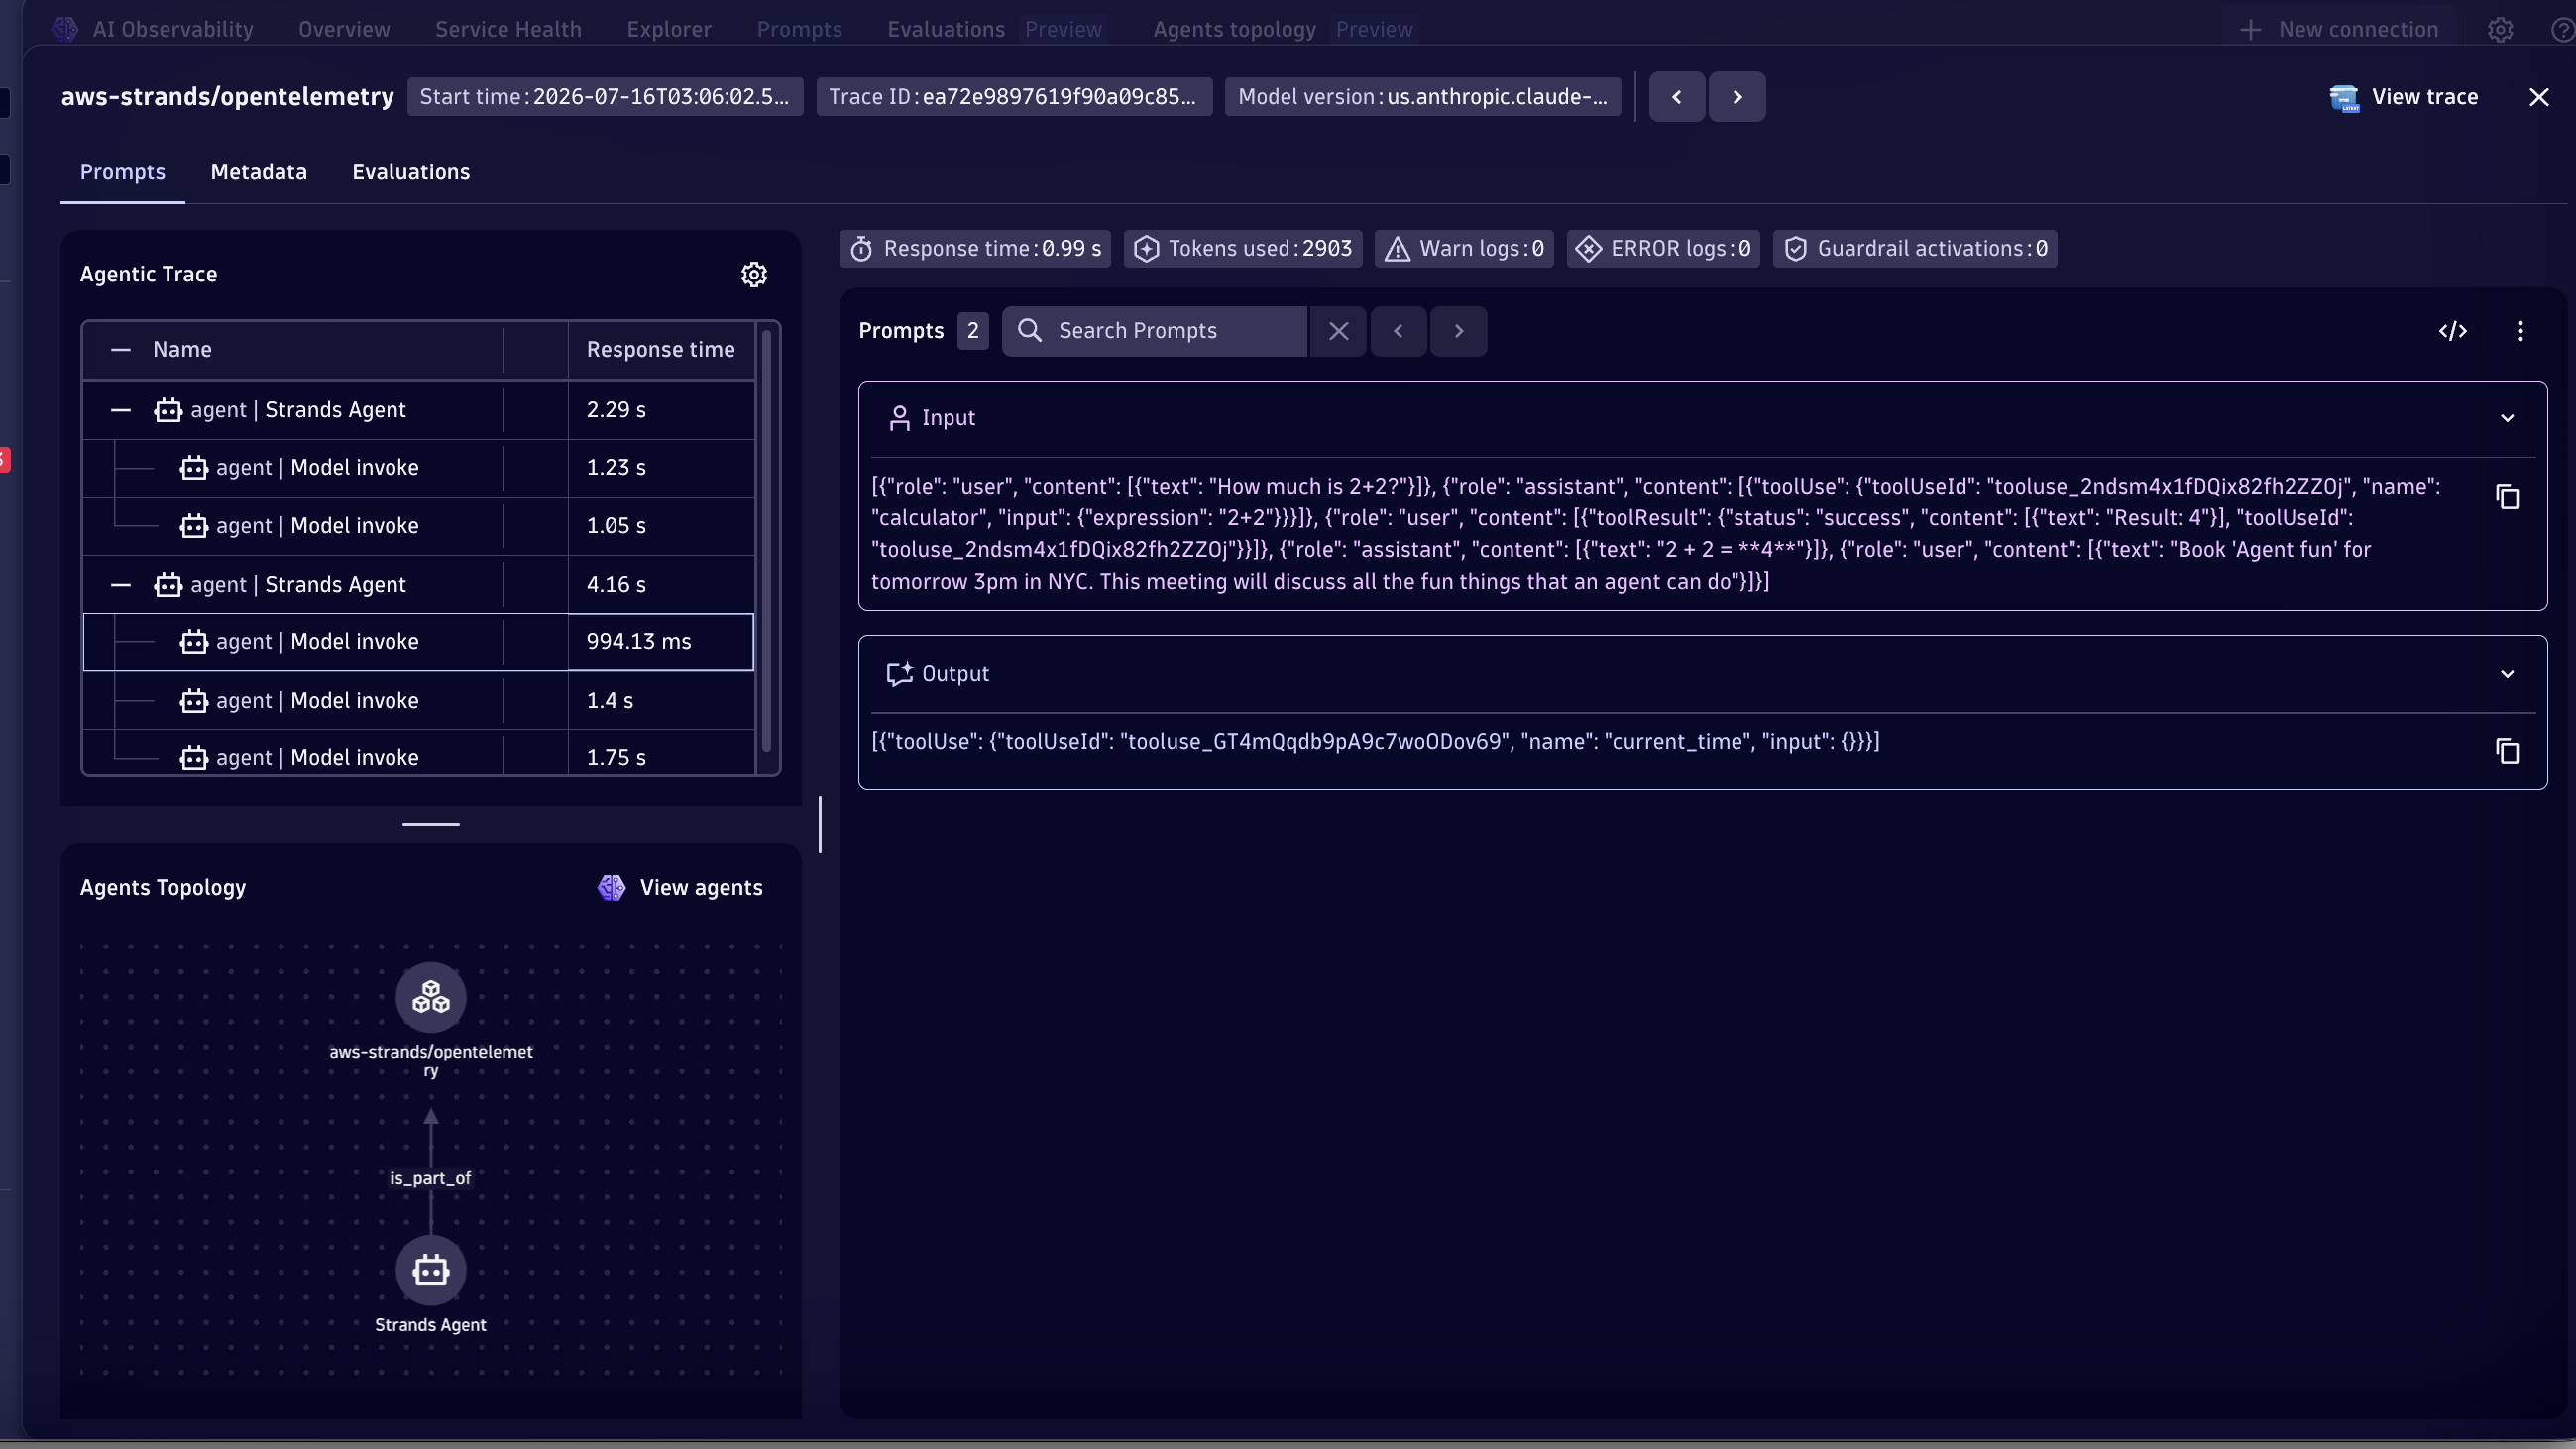Open Overview in top navigation
Viewport: 2576px width, 1449px height.
point(344,29)
